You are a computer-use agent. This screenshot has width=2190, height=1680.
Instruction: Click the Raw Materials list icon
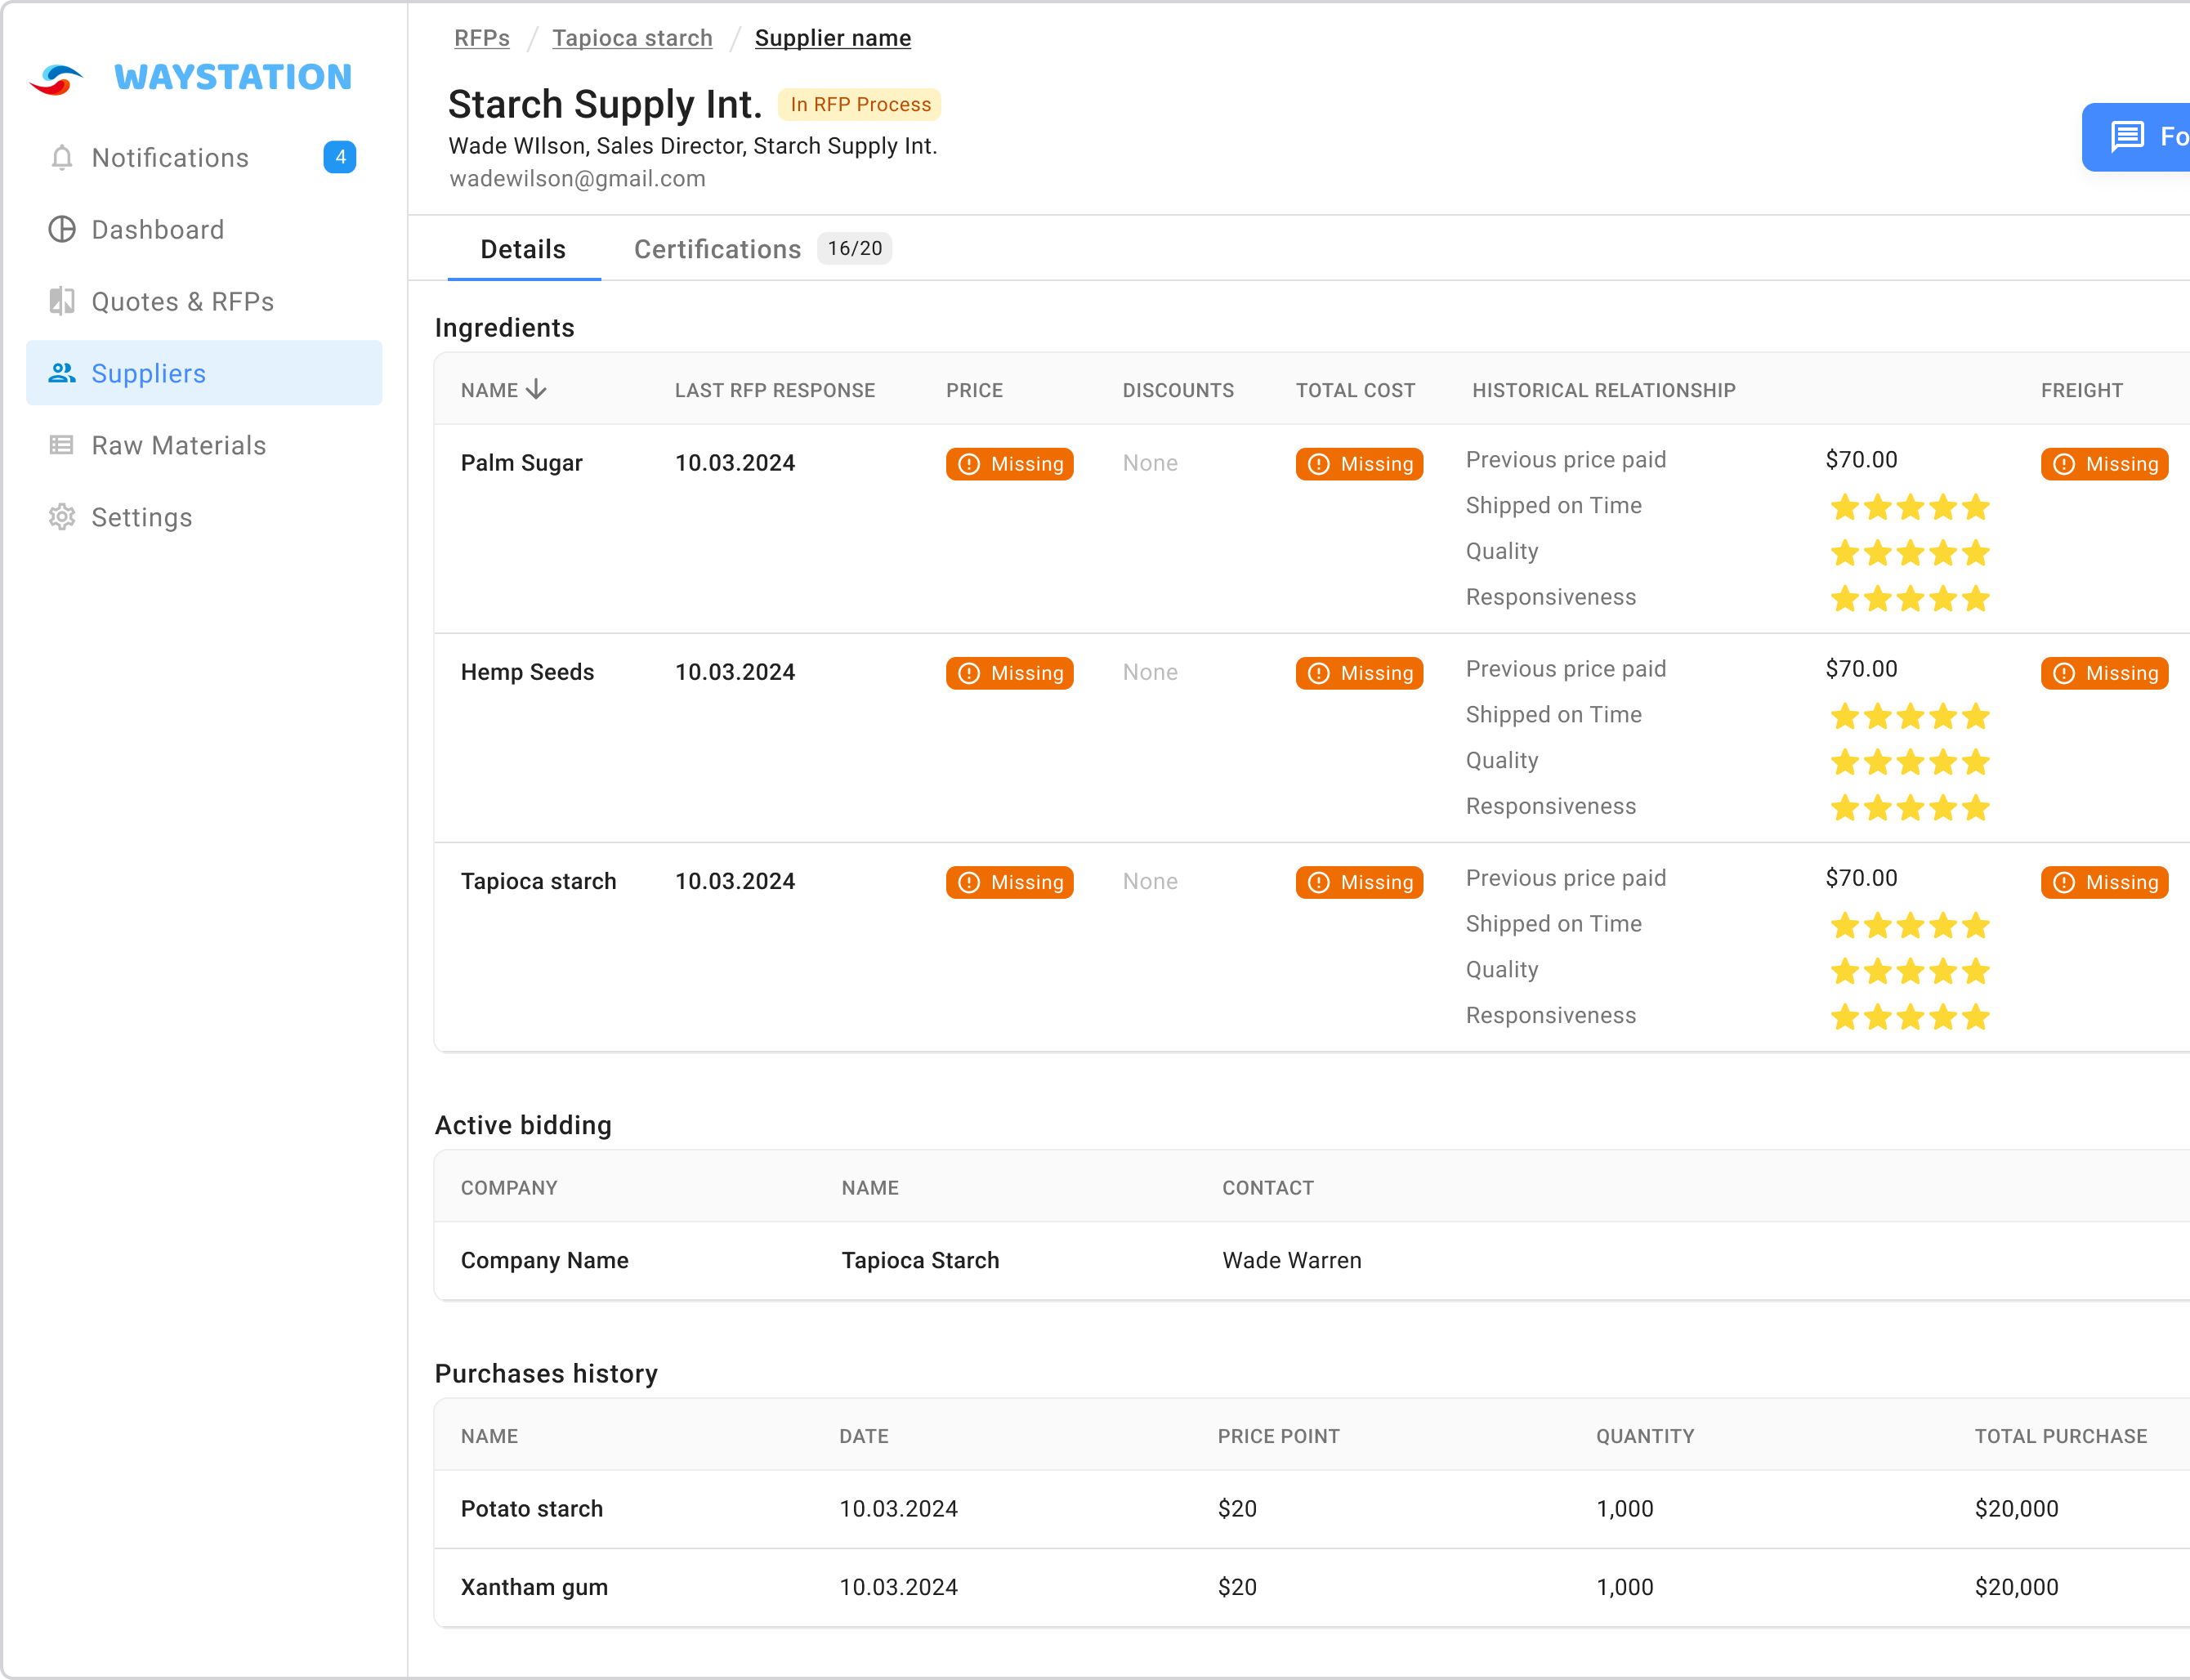coord(62,445)
